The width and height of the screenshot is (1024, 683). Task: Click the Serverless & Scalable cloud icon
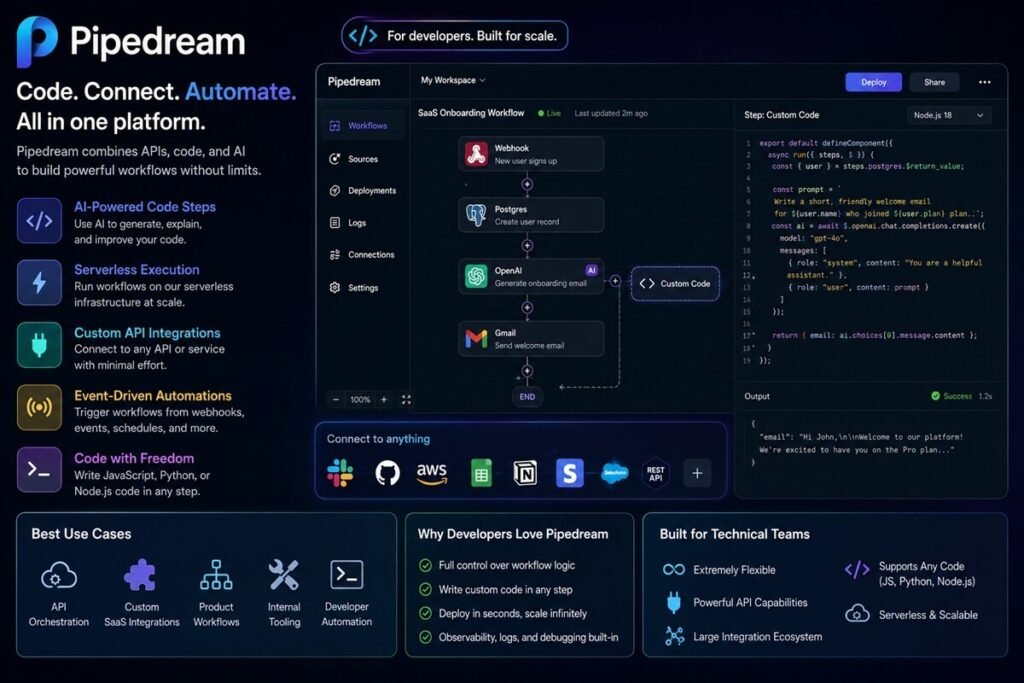(x=857, y=614)
